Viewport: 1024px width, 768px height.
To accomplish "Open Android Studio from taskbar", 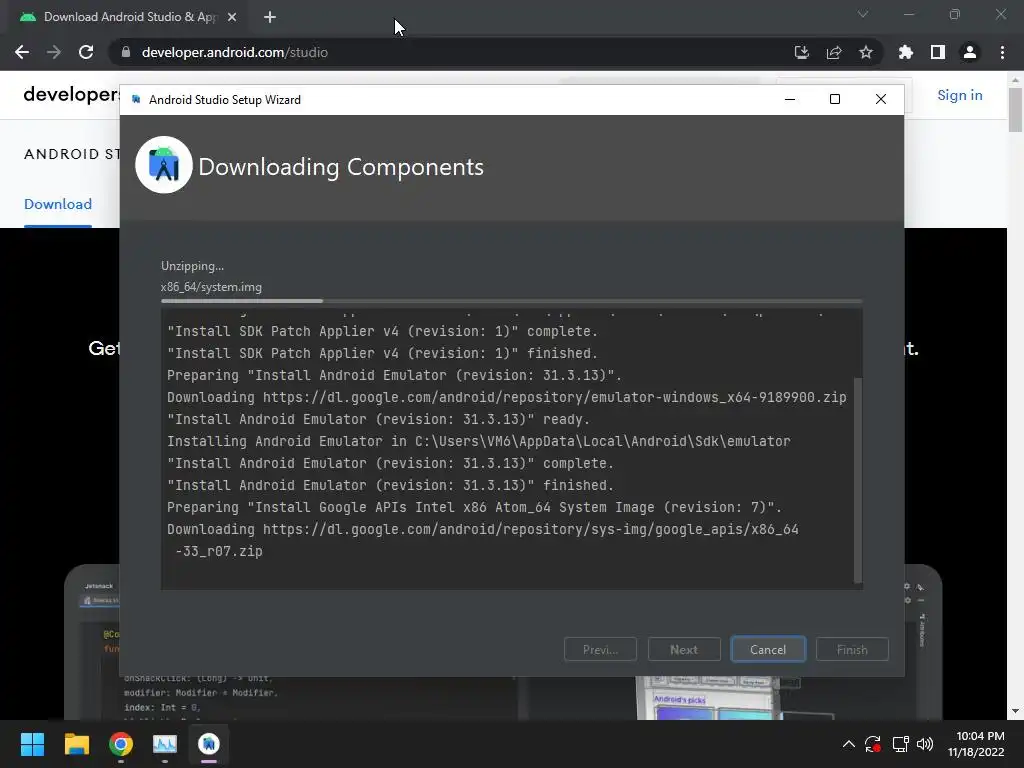I will coord(209,744).
